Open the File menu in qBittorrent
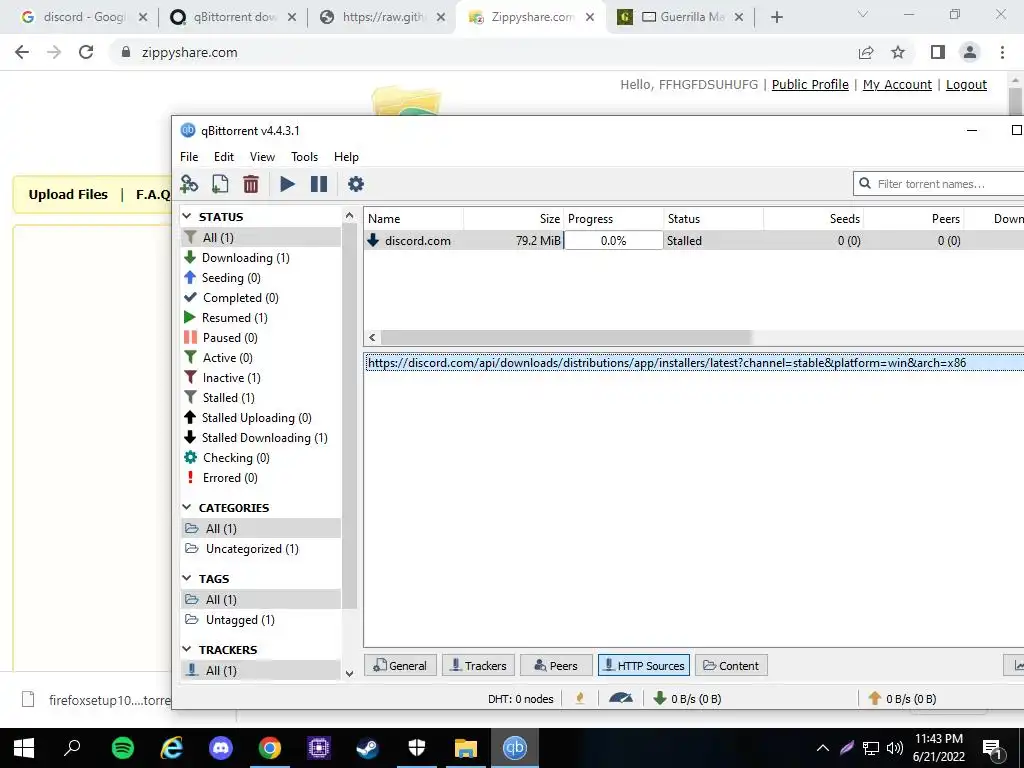1024x768 pixels. (x=189, y=157)
